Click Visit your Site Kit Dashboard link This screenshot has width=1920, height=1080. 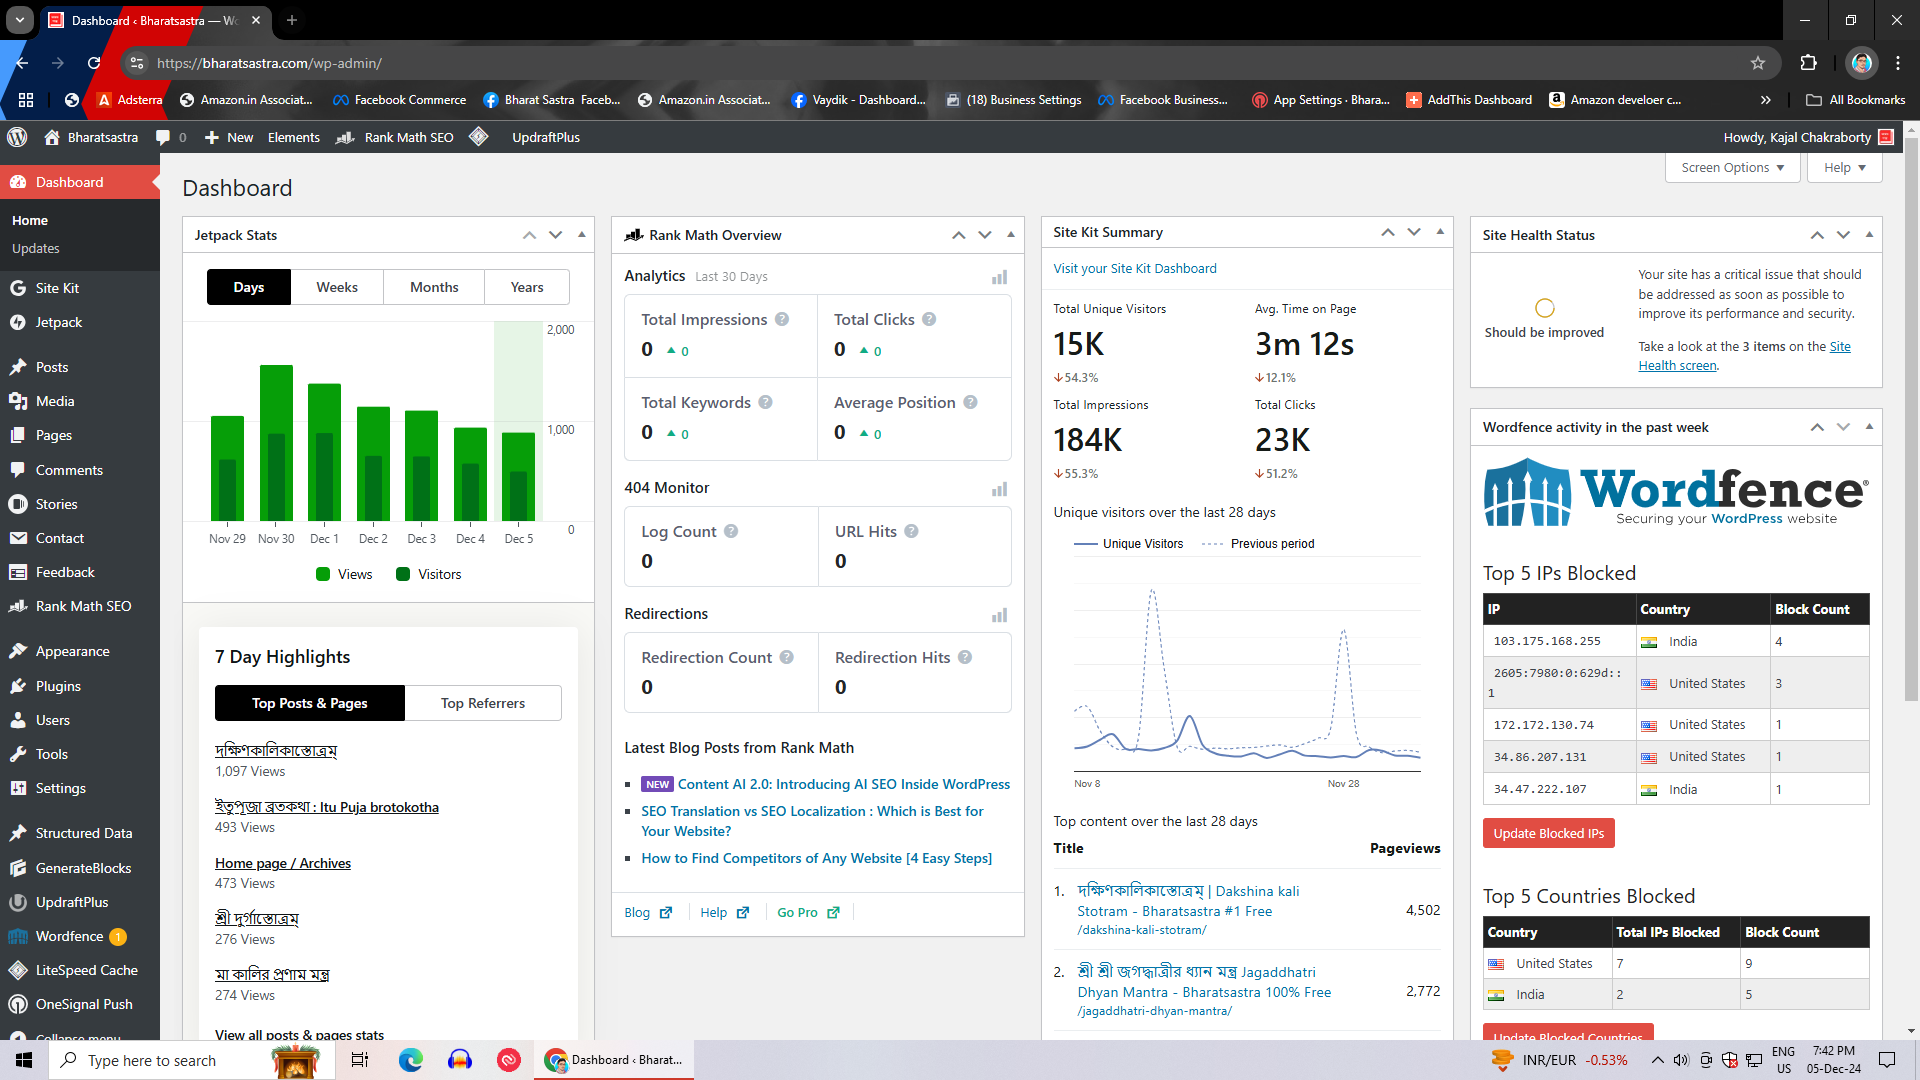pos(1135,268)
